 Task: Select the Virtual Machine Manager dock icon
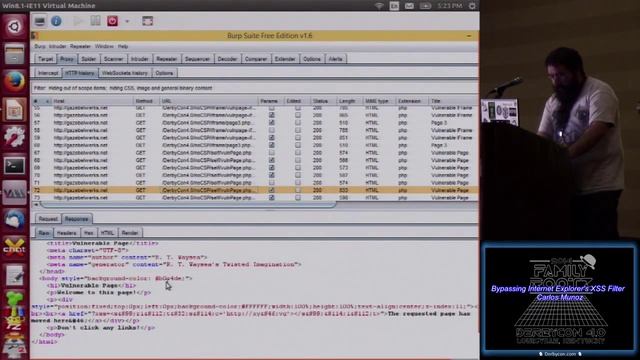click(x=14, y=193)
